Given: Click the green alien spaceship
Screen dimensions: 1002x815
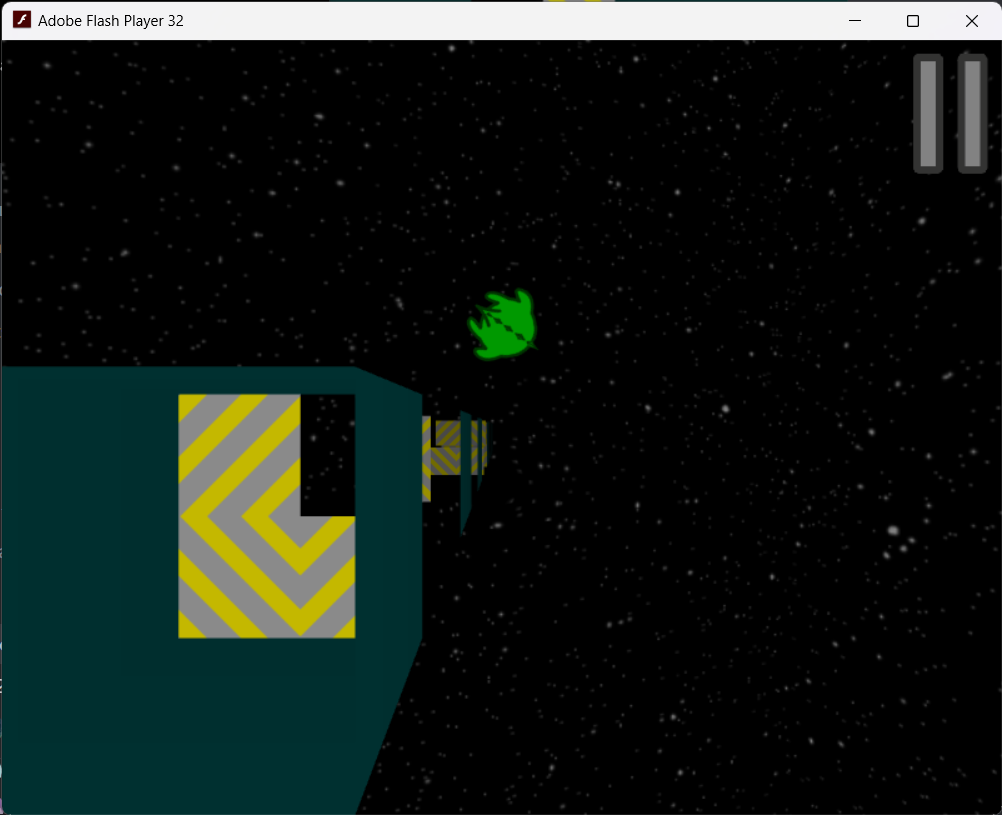Looking at the screenshot, I should tap(502, 325).
